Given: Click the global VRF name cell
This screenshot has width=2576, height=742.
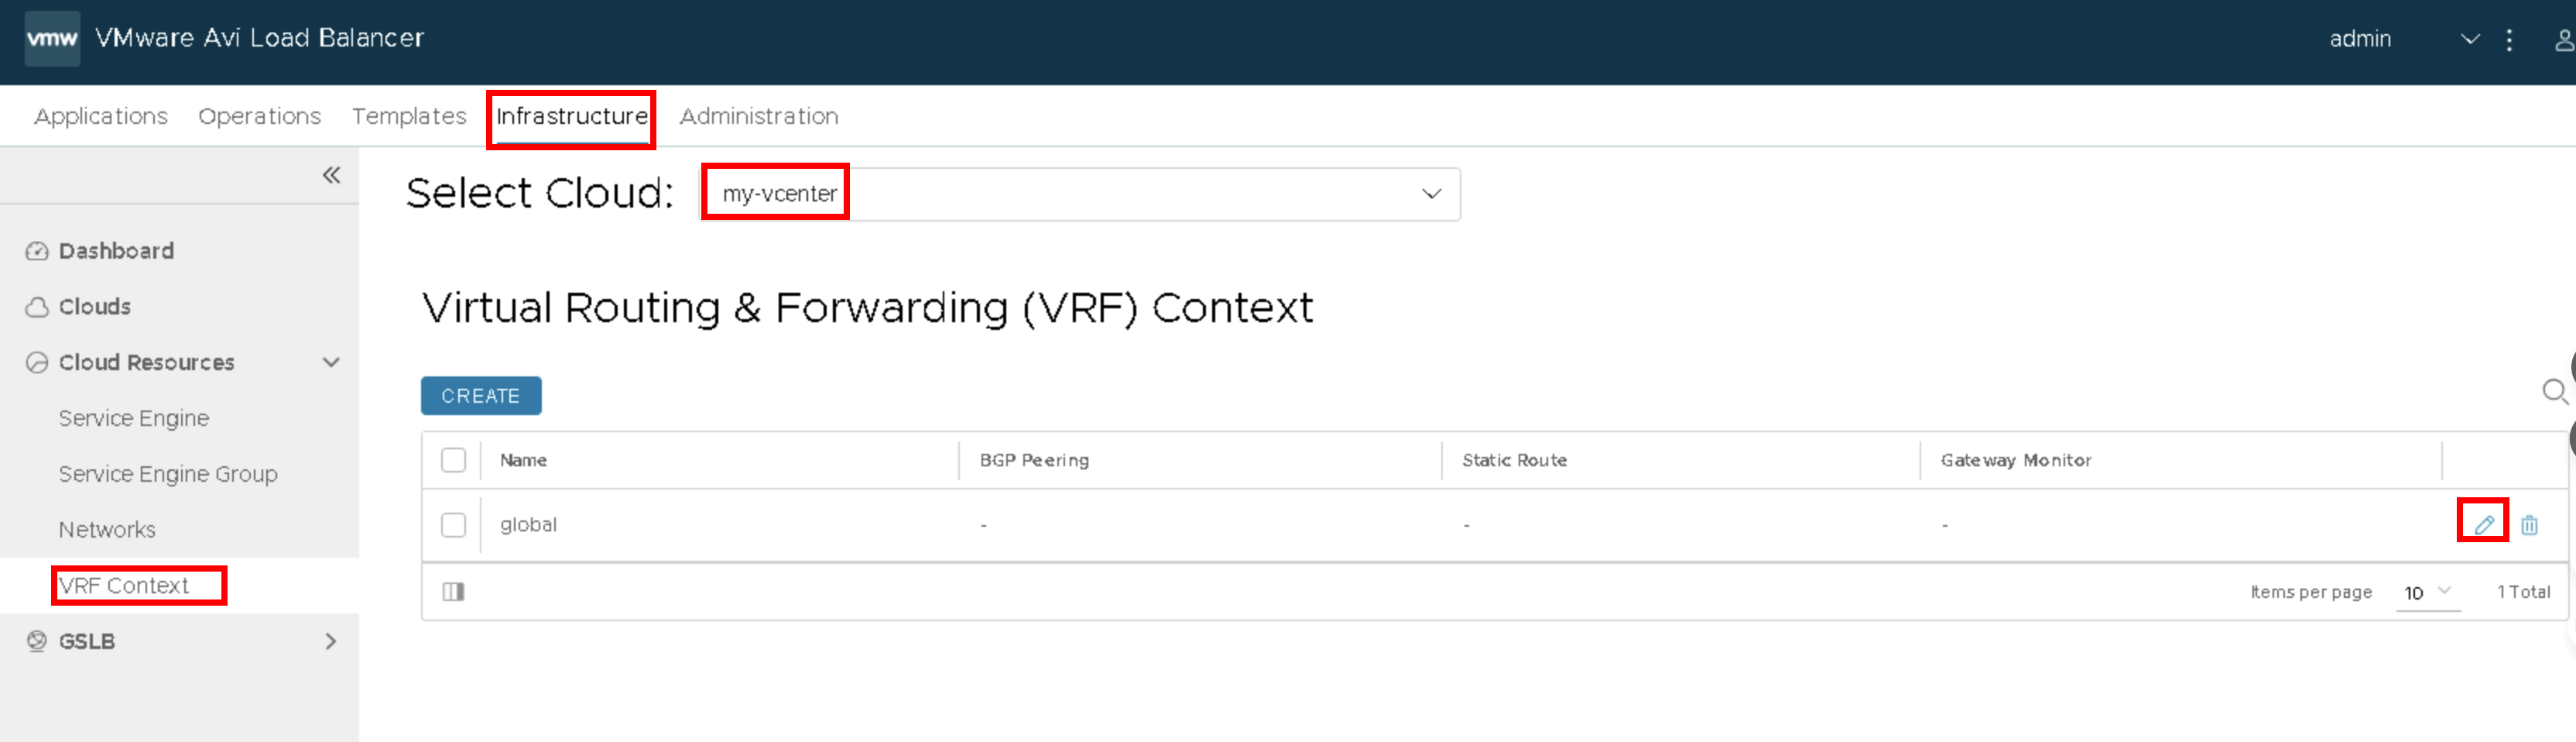Looking at the screenshot, I should (528, 525).
